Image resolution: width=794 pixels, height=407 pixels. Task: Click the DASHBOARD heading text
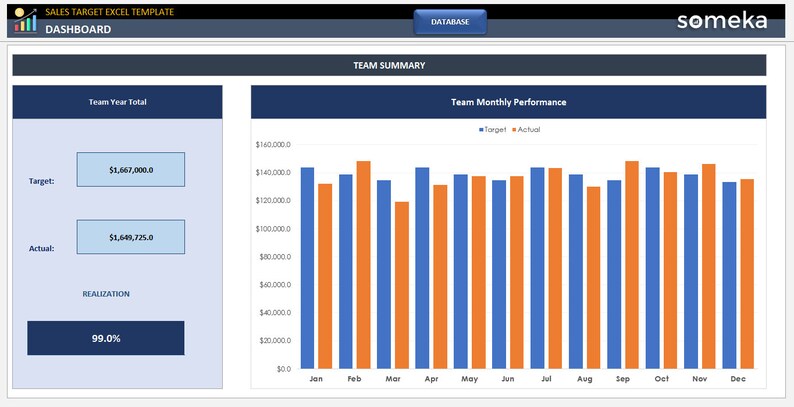(x=78, y=29)
